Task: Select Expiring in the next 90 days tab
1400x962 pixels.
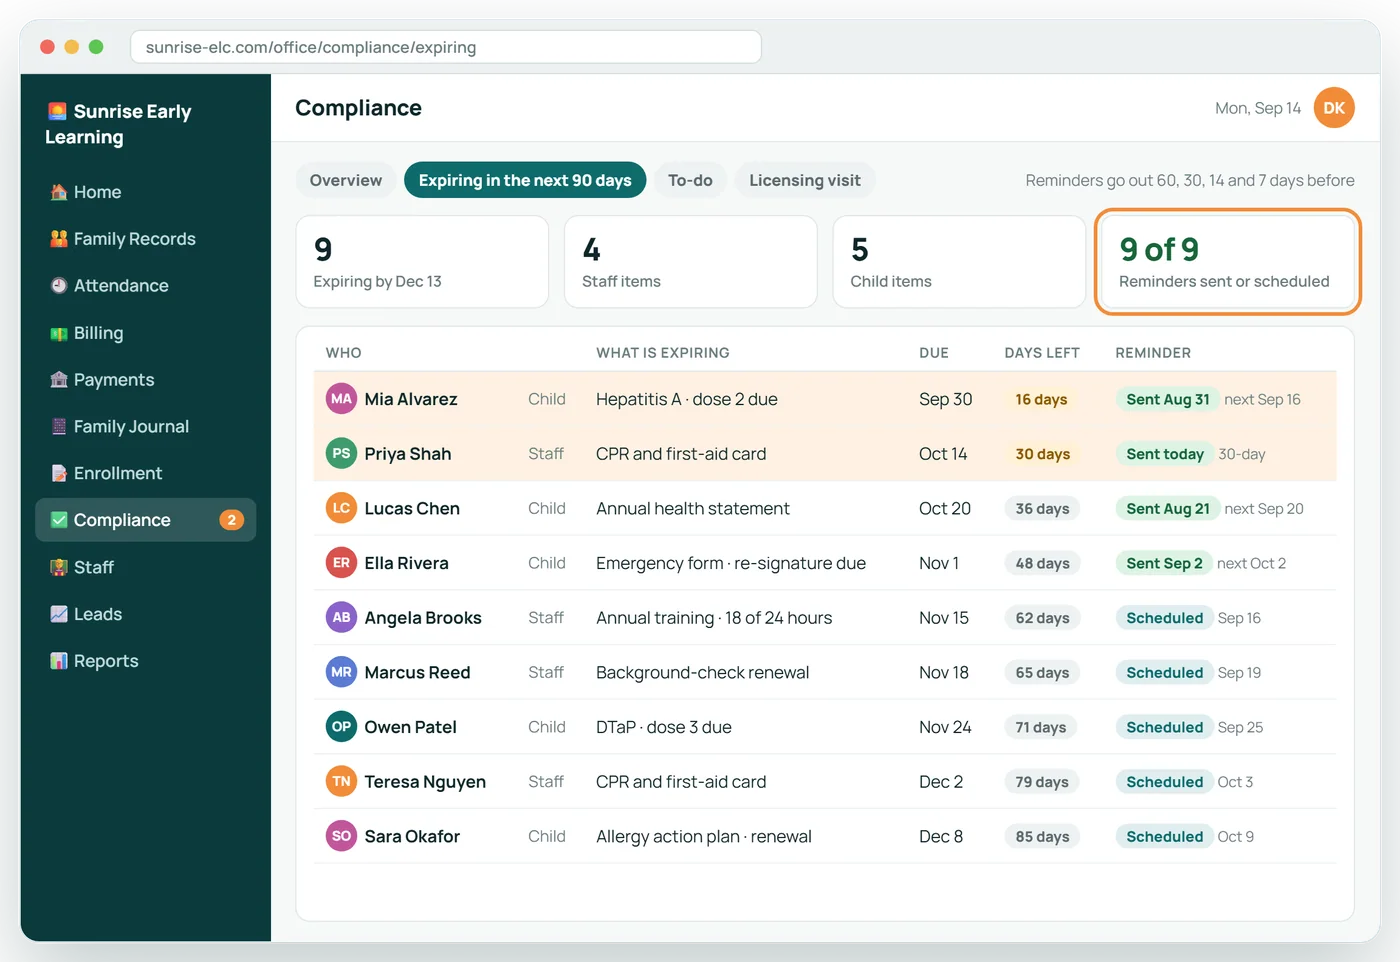Action: [x=525, y=180]
